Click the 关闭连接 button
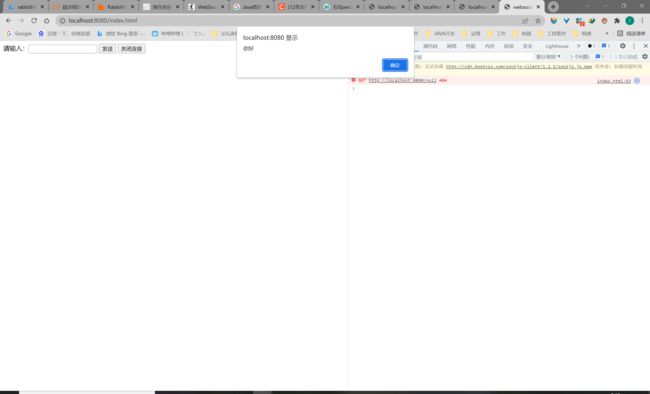The image size is (650, 394). pos(131,49)
